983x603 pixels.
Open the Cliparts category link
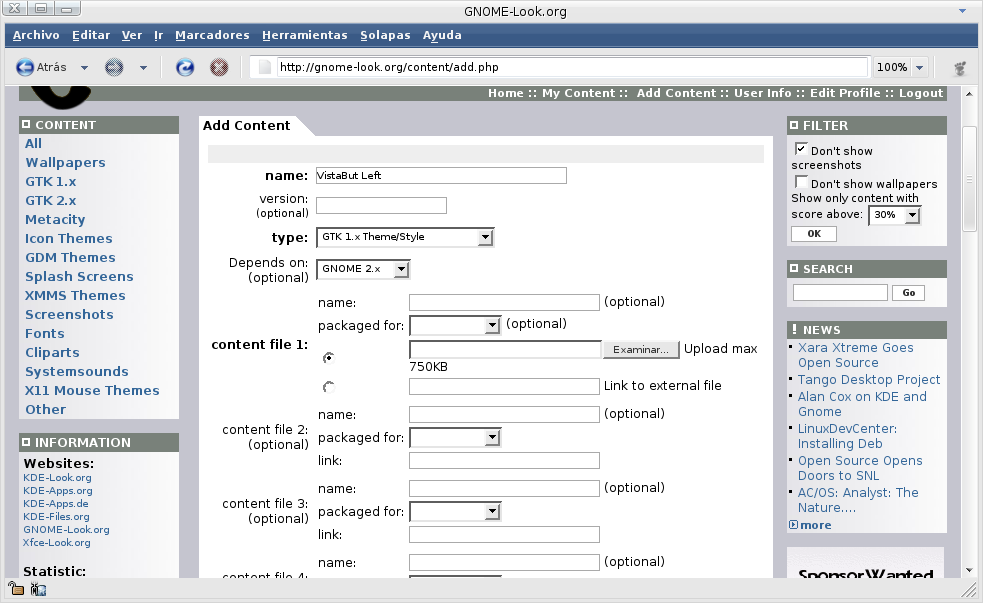tap(52, 352)
